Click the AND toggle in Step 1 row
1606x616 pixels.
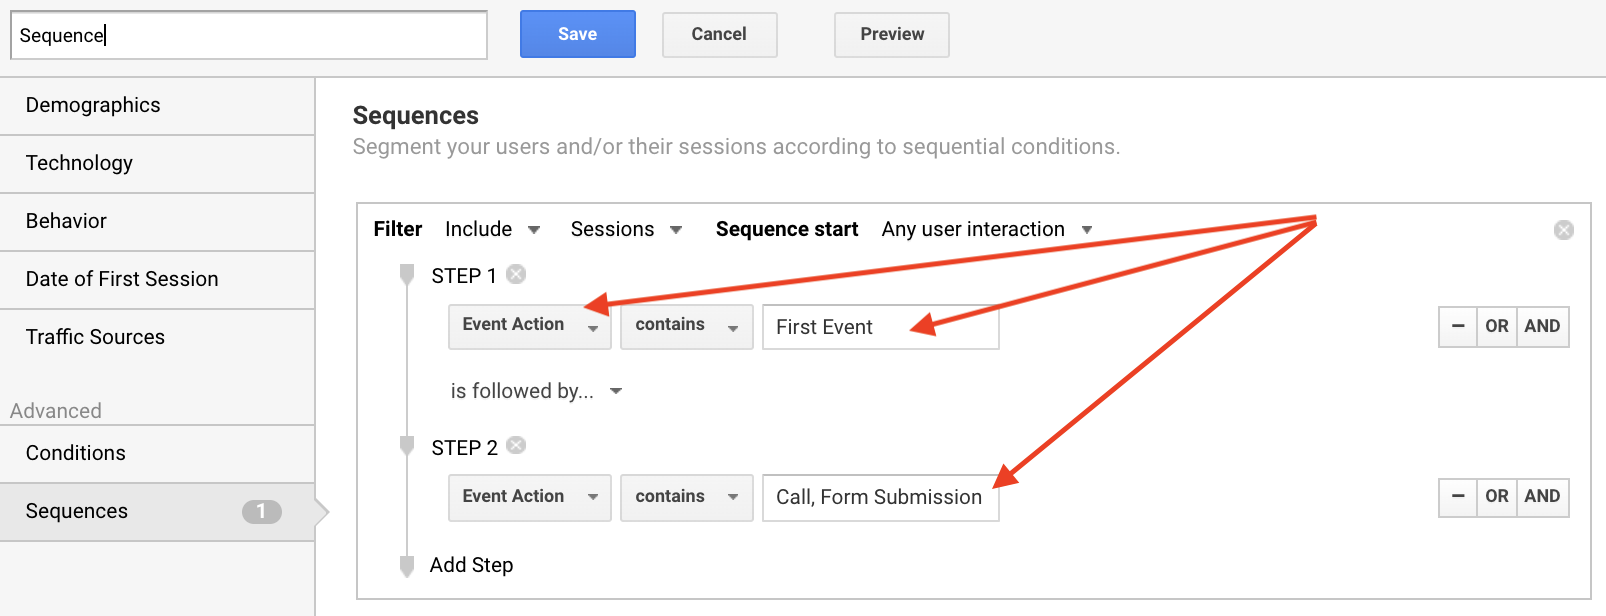1542,327
